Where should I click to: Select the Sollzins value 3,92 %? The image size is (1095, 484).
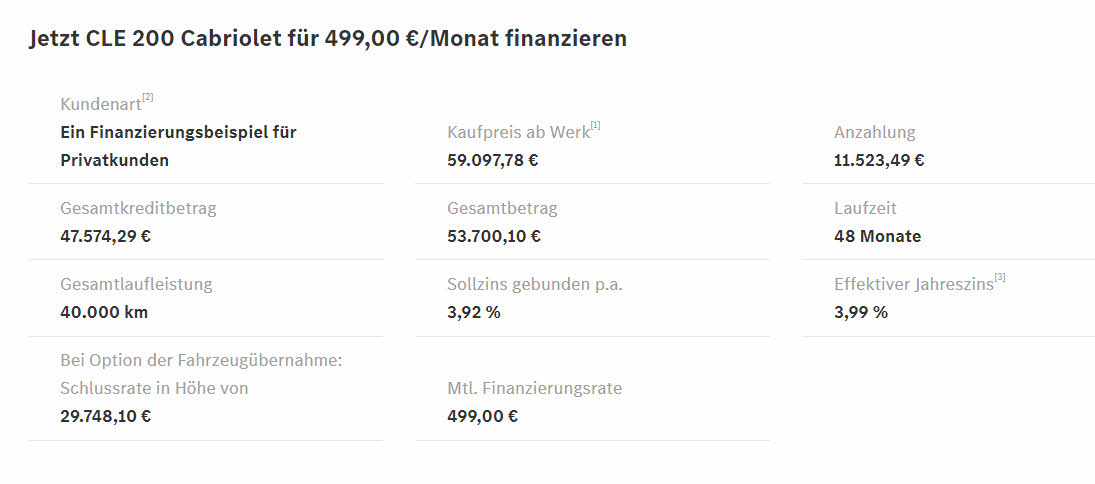pos(474,312)
